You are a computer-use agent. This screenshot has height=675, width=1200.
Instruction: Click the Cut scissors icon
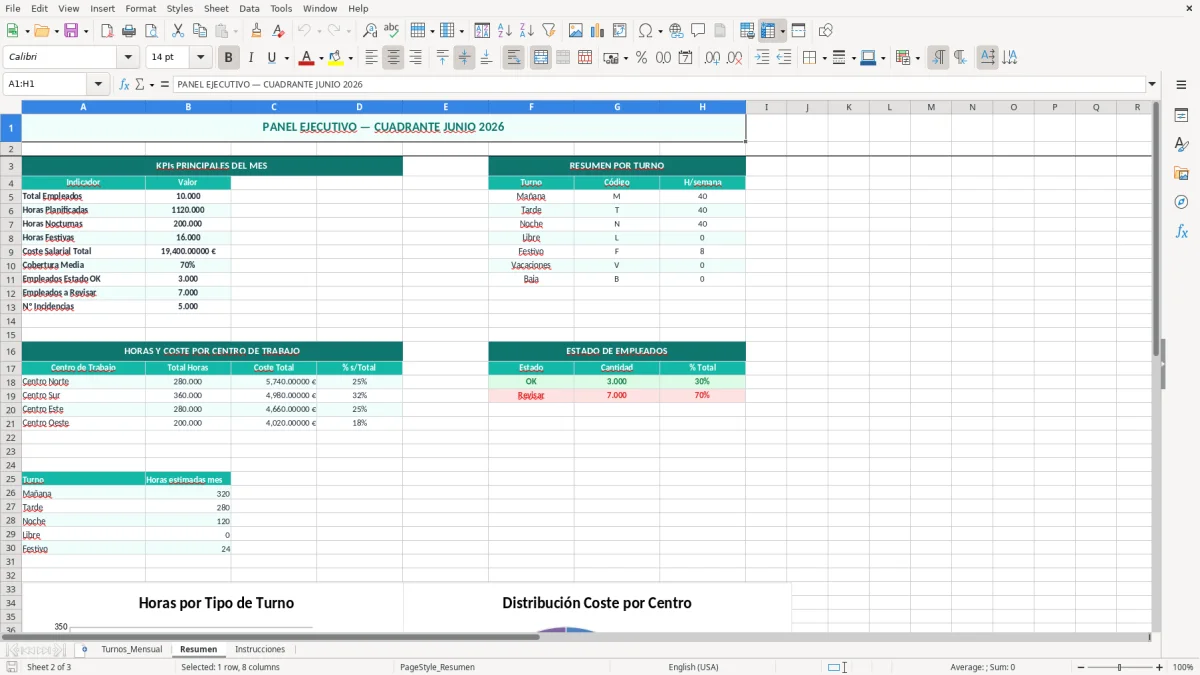177,31
